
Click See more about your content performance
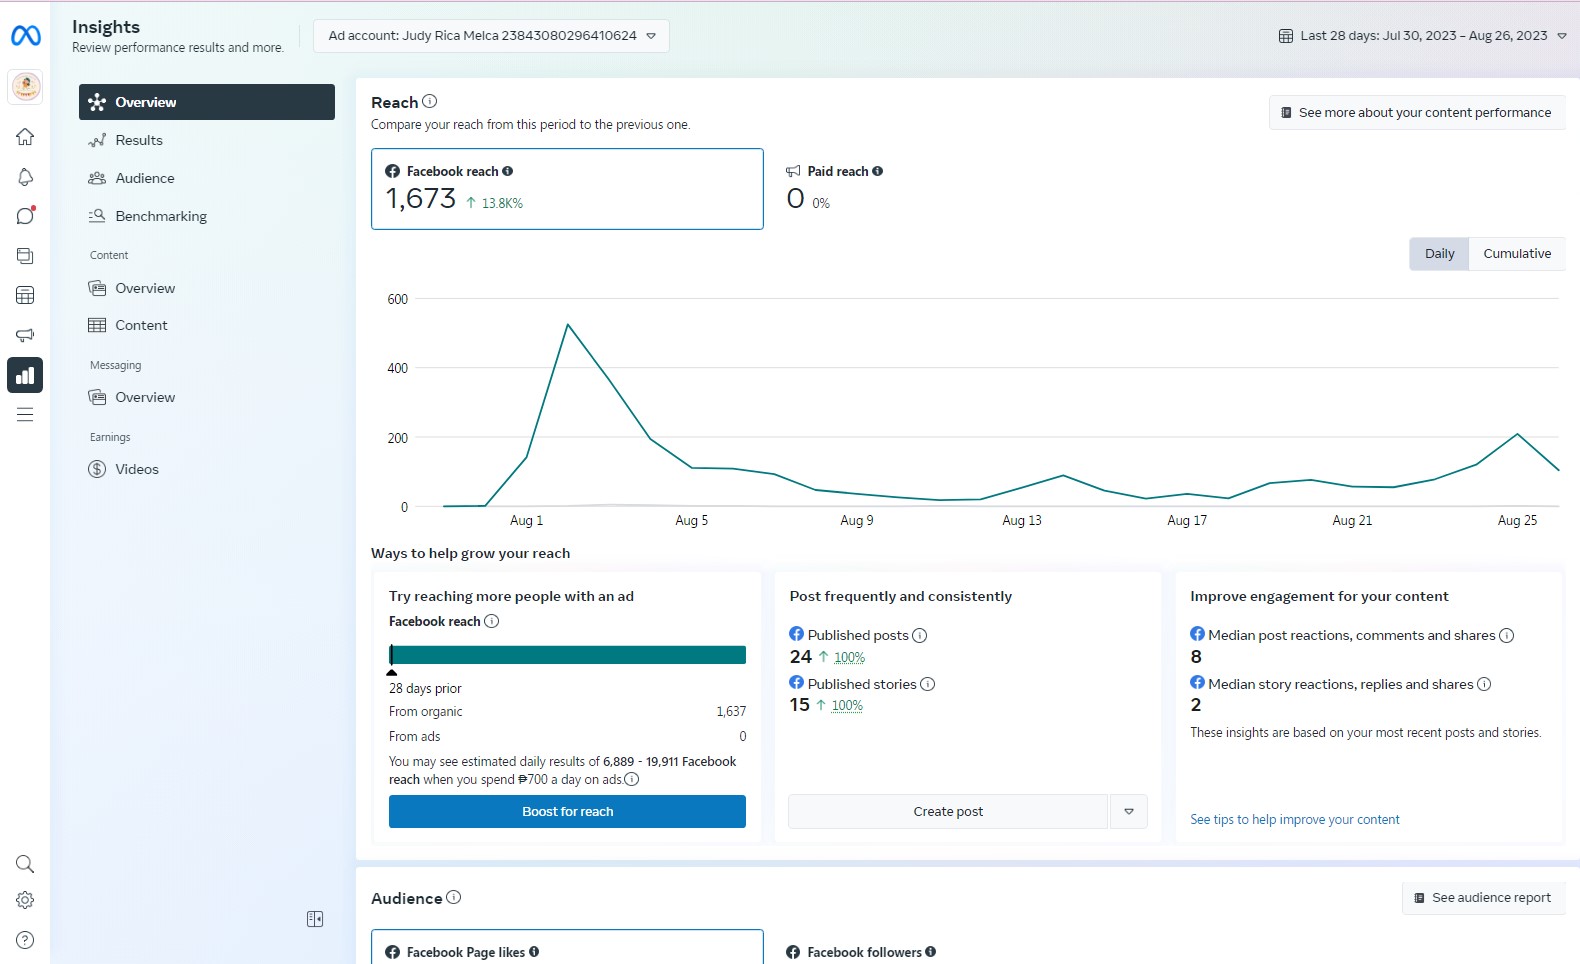pos(1417,113)
